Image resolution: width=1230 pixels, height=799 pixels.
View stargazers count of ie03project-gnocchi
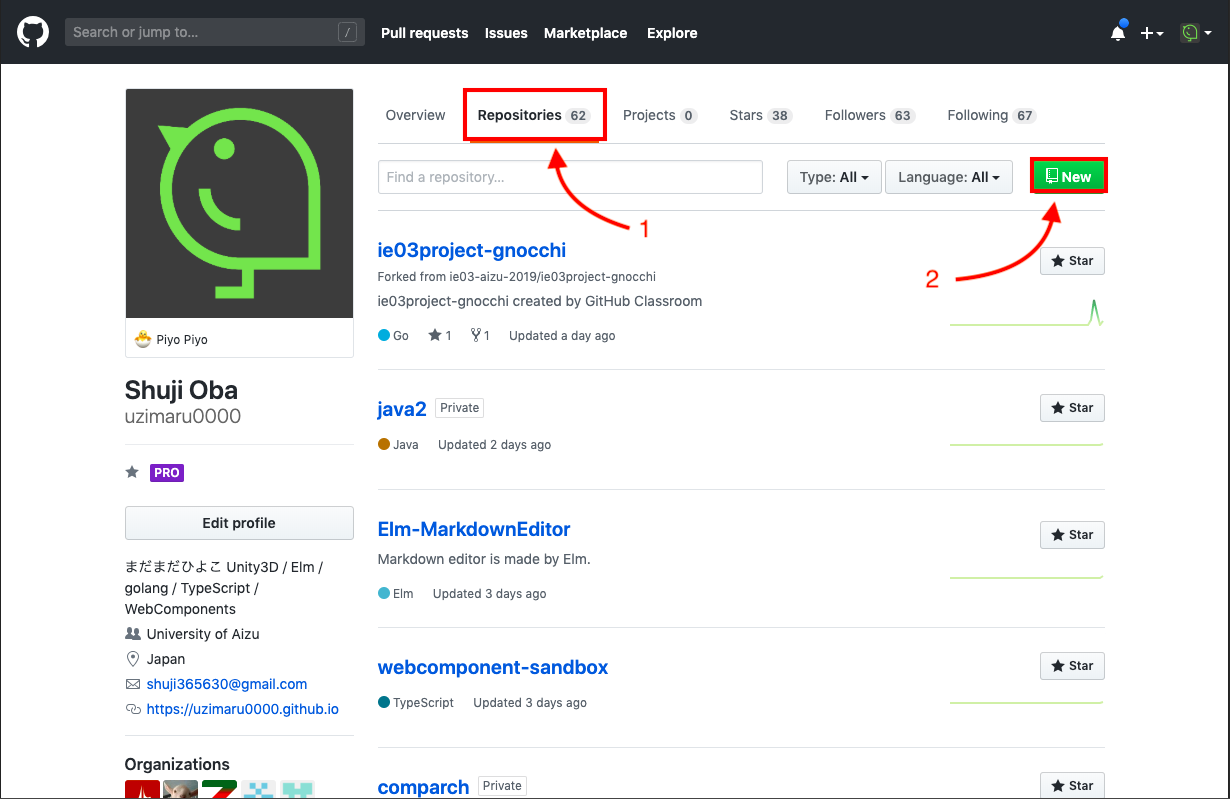(x=440, y=336)
